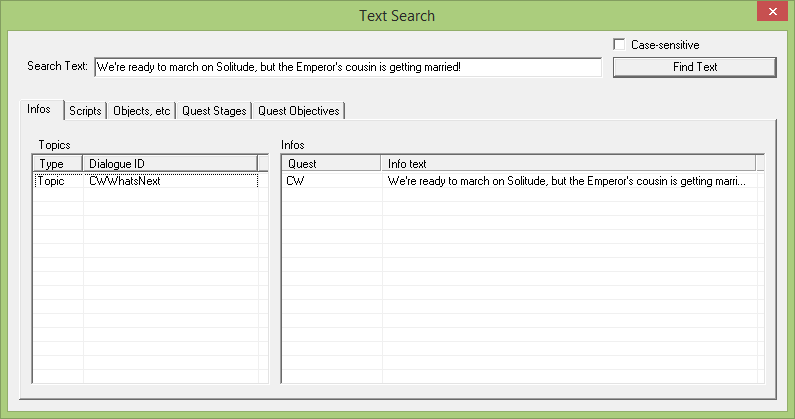Screen dimensions: 795x419
Task: Click the blank area below the CWWhatsNext row
Action: [150, 280]
